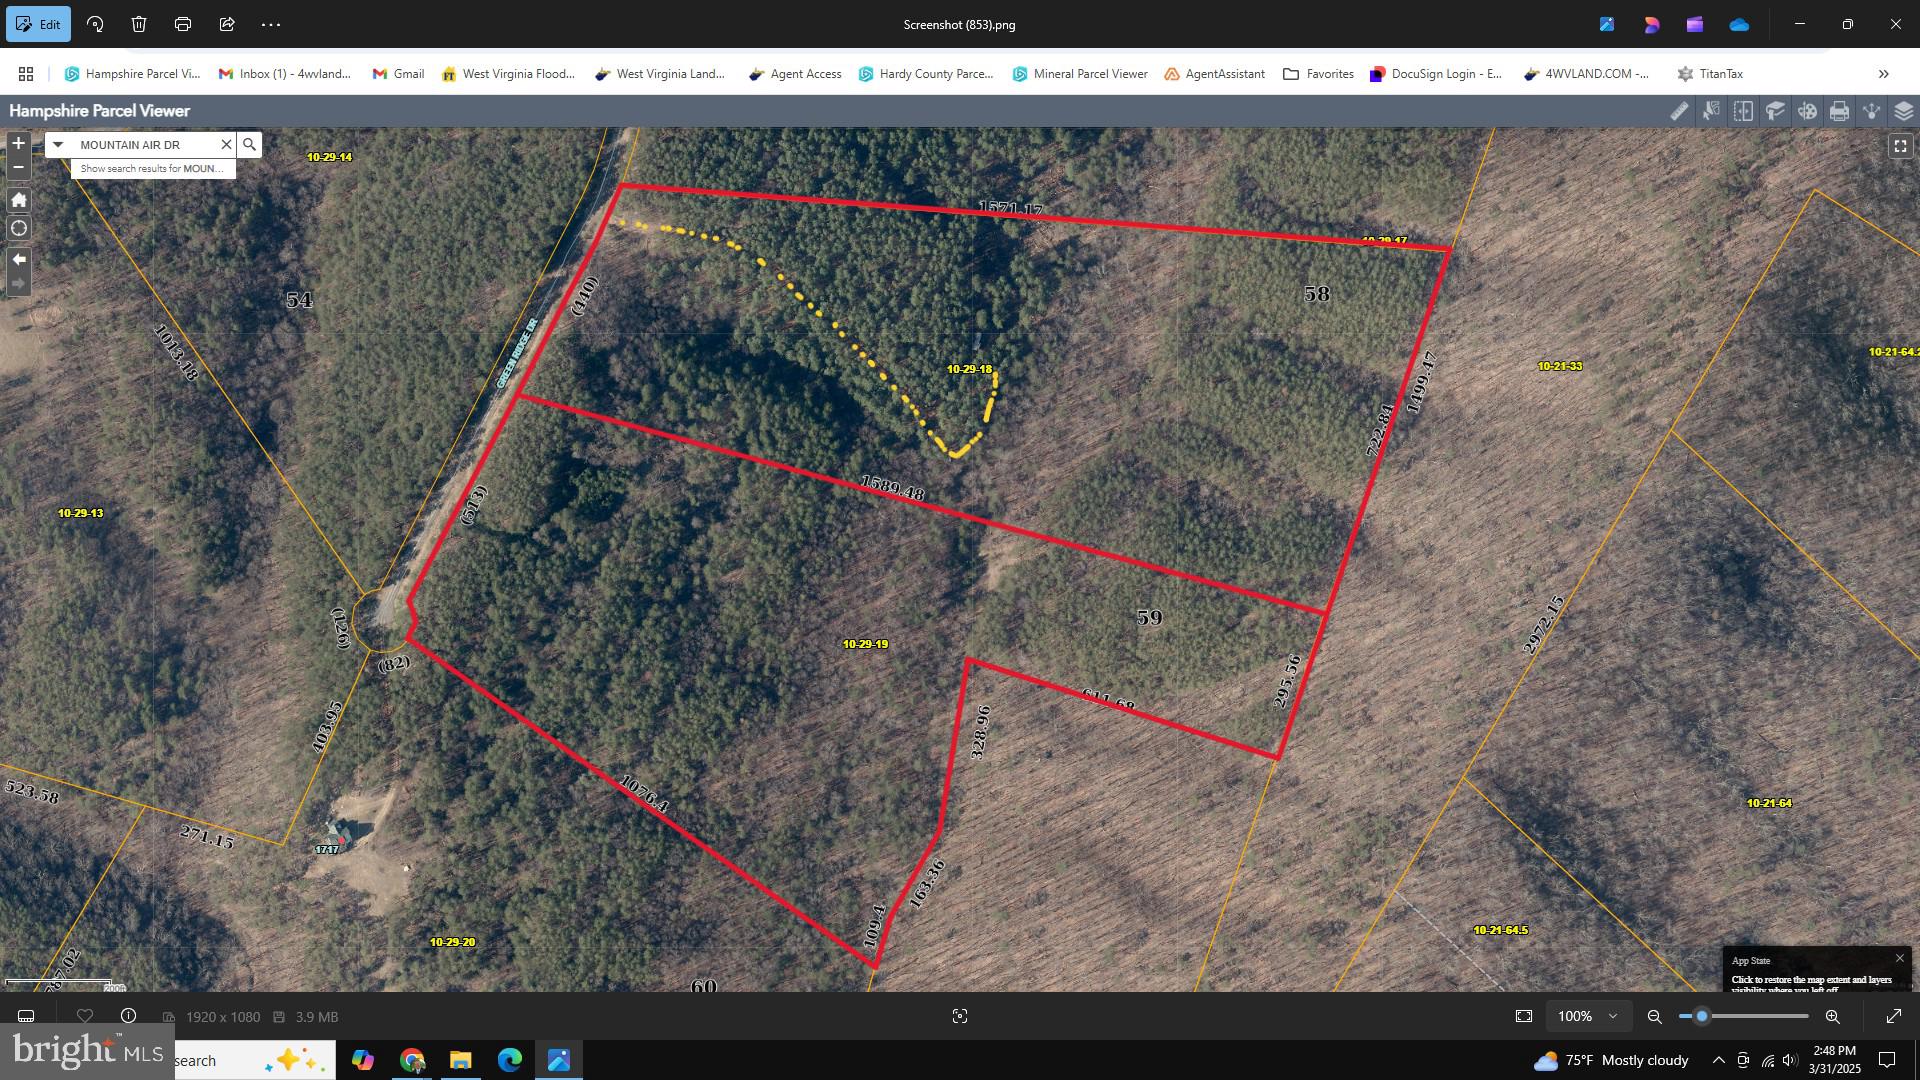Select the ruler measurement tool
Image resolution: width=1920 pixels, height=1080 pixels.
point(1679,111)
